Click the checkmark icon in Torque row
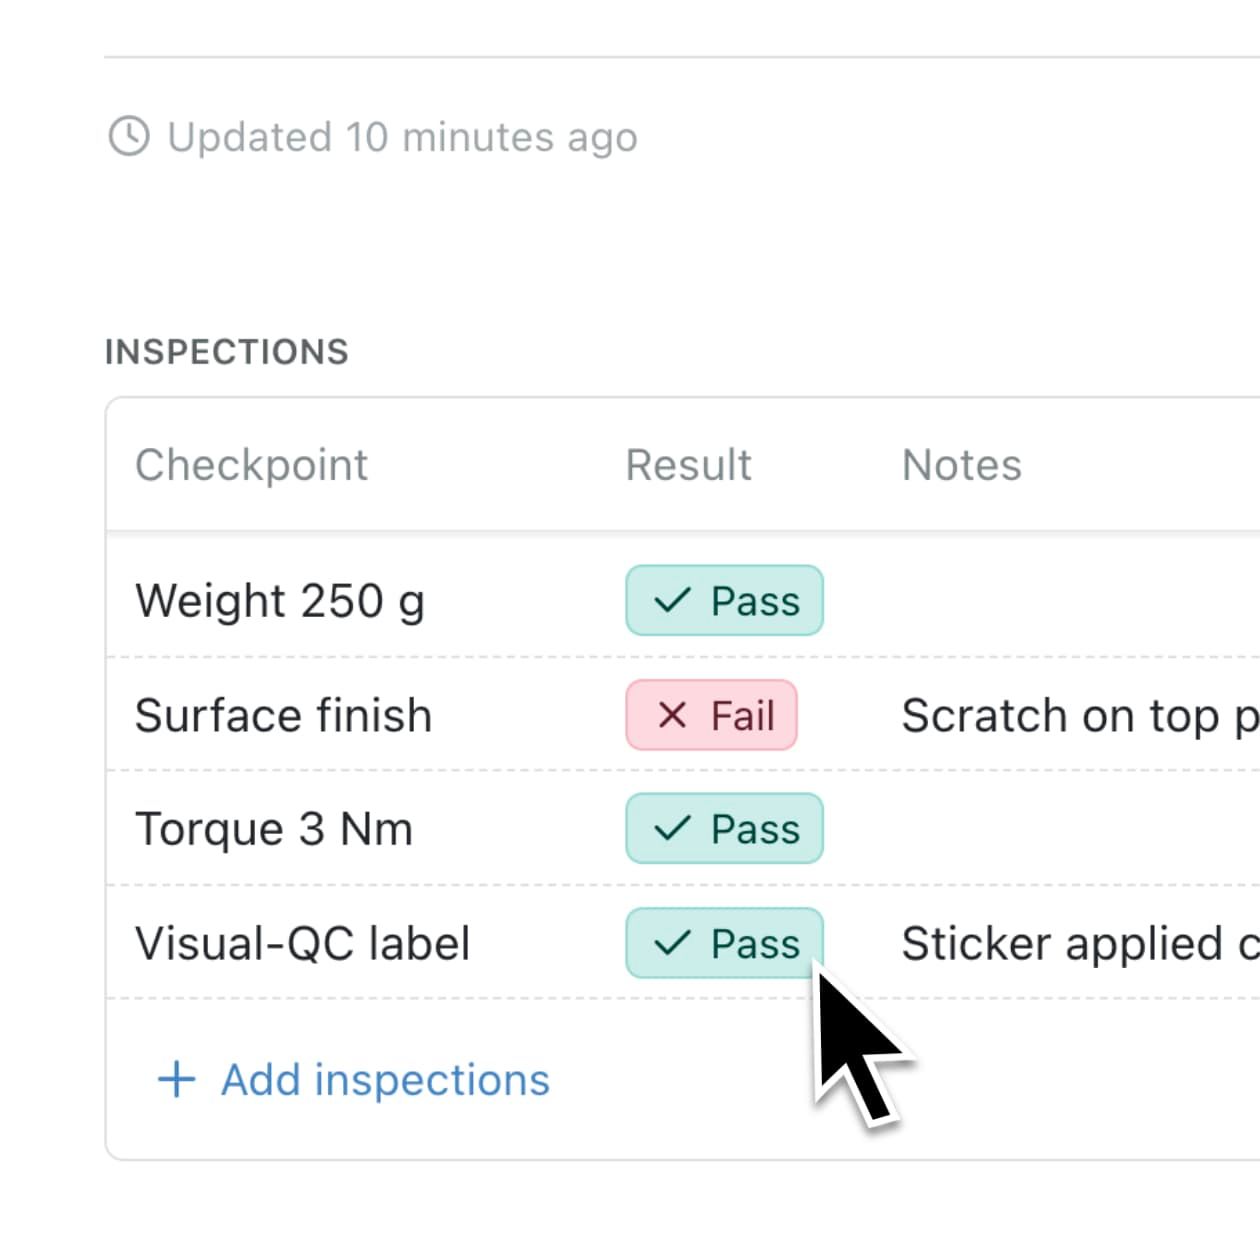Screen dimensions: 1260x1260 (672, 828)
